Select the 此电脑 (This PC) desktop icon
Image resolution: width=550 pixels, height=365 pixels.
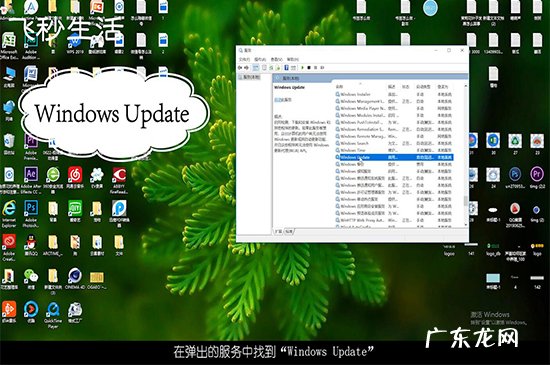9,77
